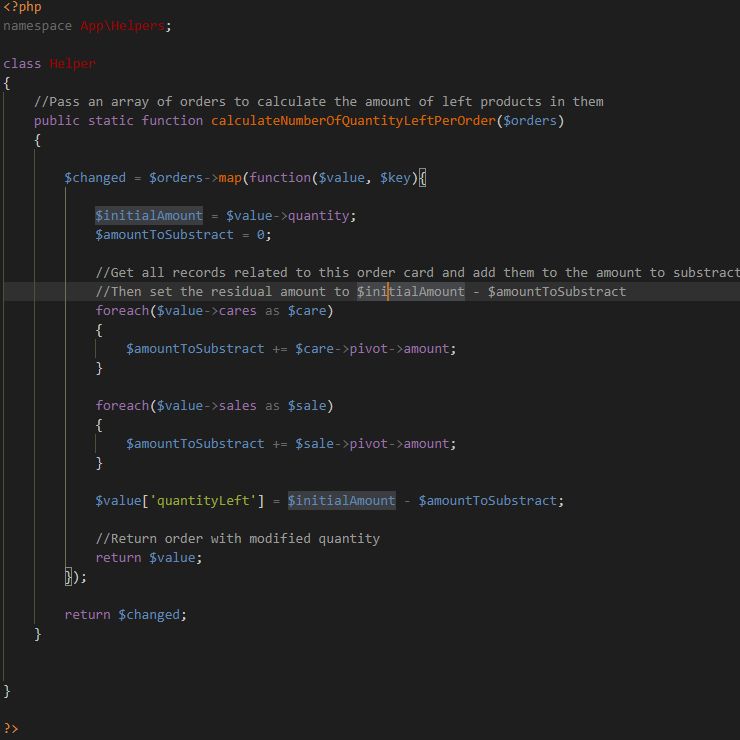Click the App\Helpers namespace name
Viewport: 740px width, 740px height.
point(123,26)
